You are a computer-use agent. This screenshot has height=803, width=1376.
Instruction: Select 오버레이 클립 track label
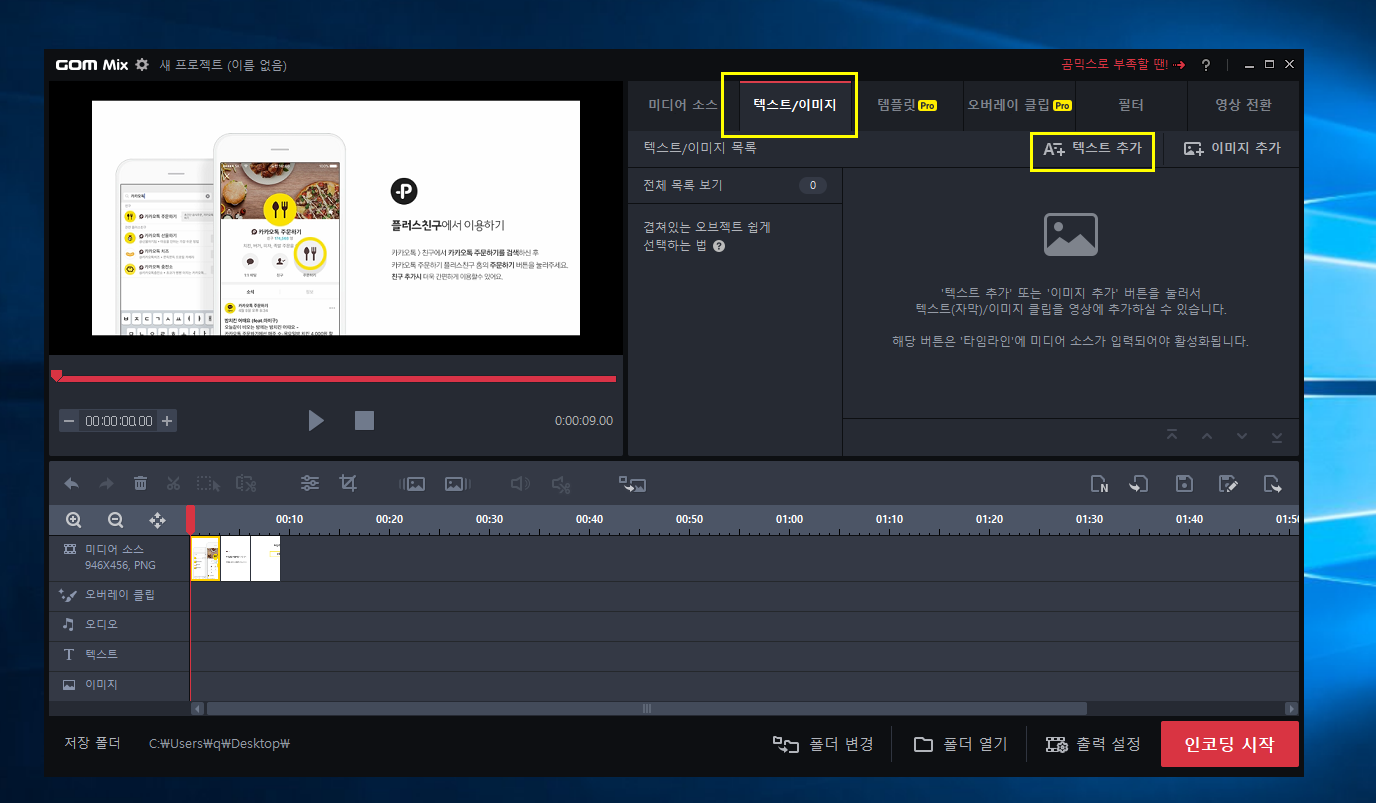pos(119,595)
